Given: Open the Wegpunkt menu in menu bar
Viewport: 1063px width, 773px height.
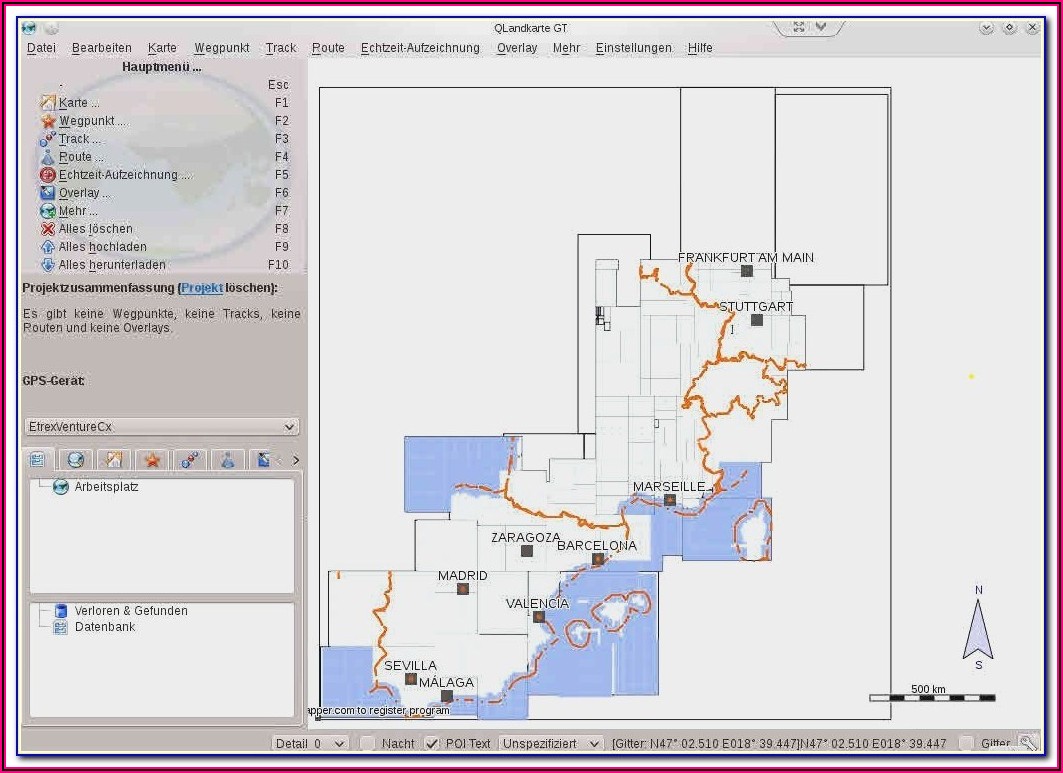Looking at the screenshot, I should [x=221, y=48].
